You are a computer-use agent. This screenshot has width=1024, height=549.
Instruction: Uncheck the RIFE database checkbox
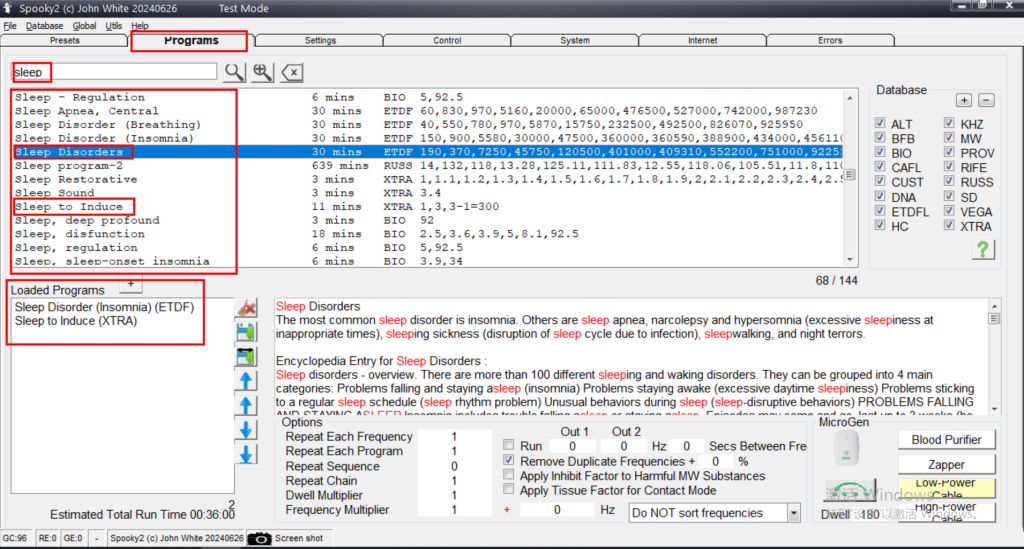coord(949,168)
